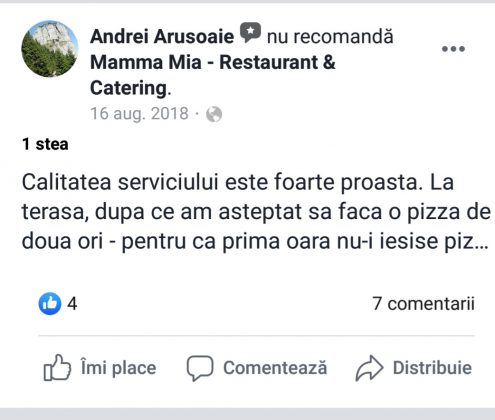The height and width of the screenshot is (420, 495).
Task: Show who reacted via the 4 count
Action: (72, 304)
